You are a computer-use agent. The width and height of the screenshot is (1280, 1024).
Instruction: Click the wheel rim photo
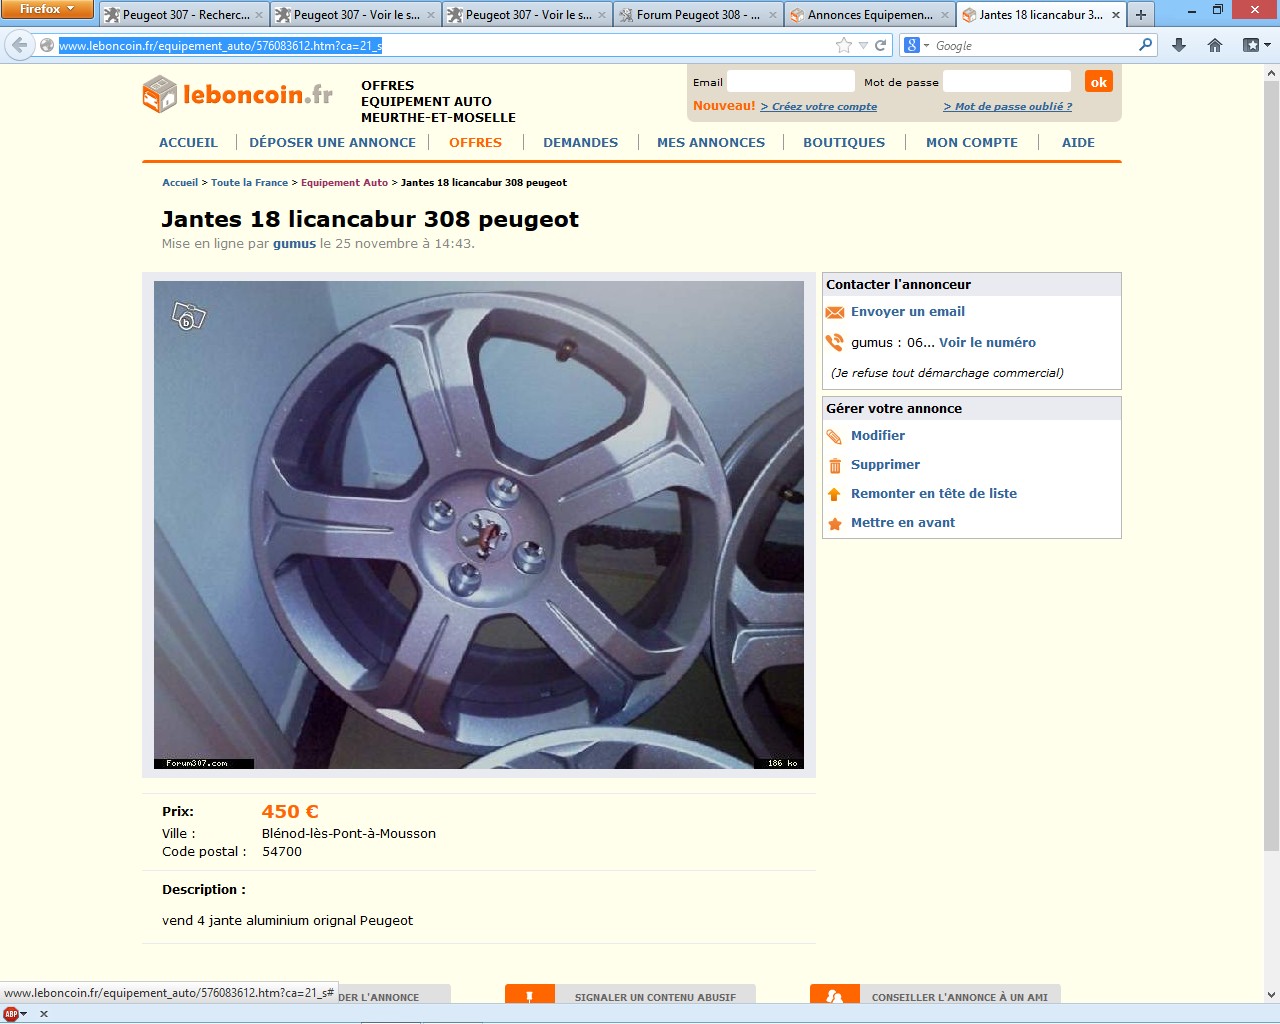coord(478,525)
